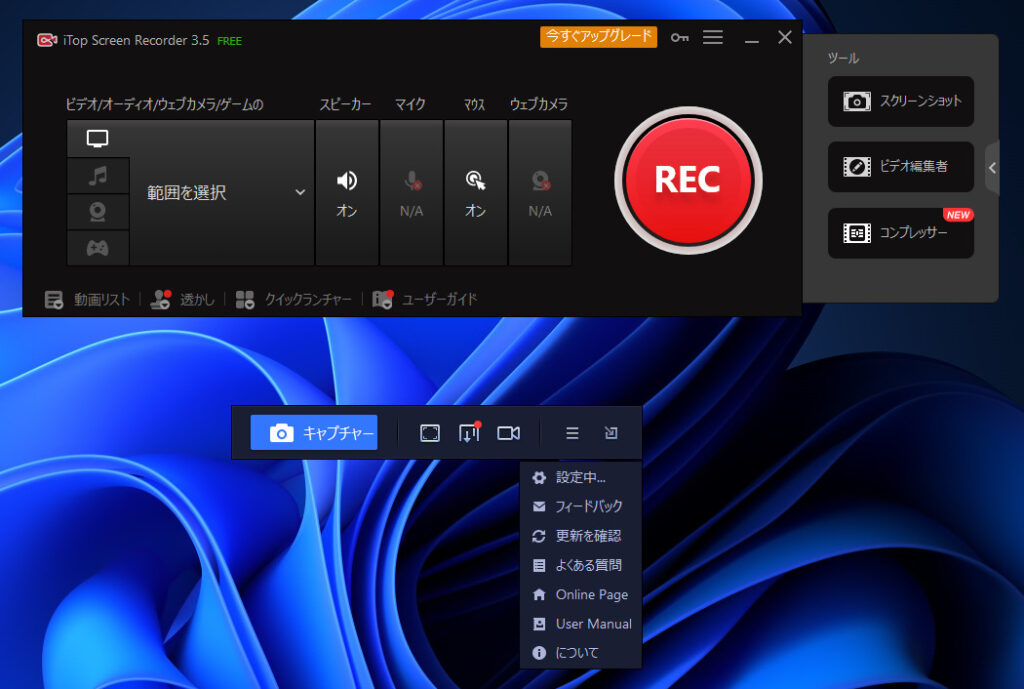This screenshot has height=689, width=1024.
Task: Toggle the マイク microphone input
Action: click(411, 193)
